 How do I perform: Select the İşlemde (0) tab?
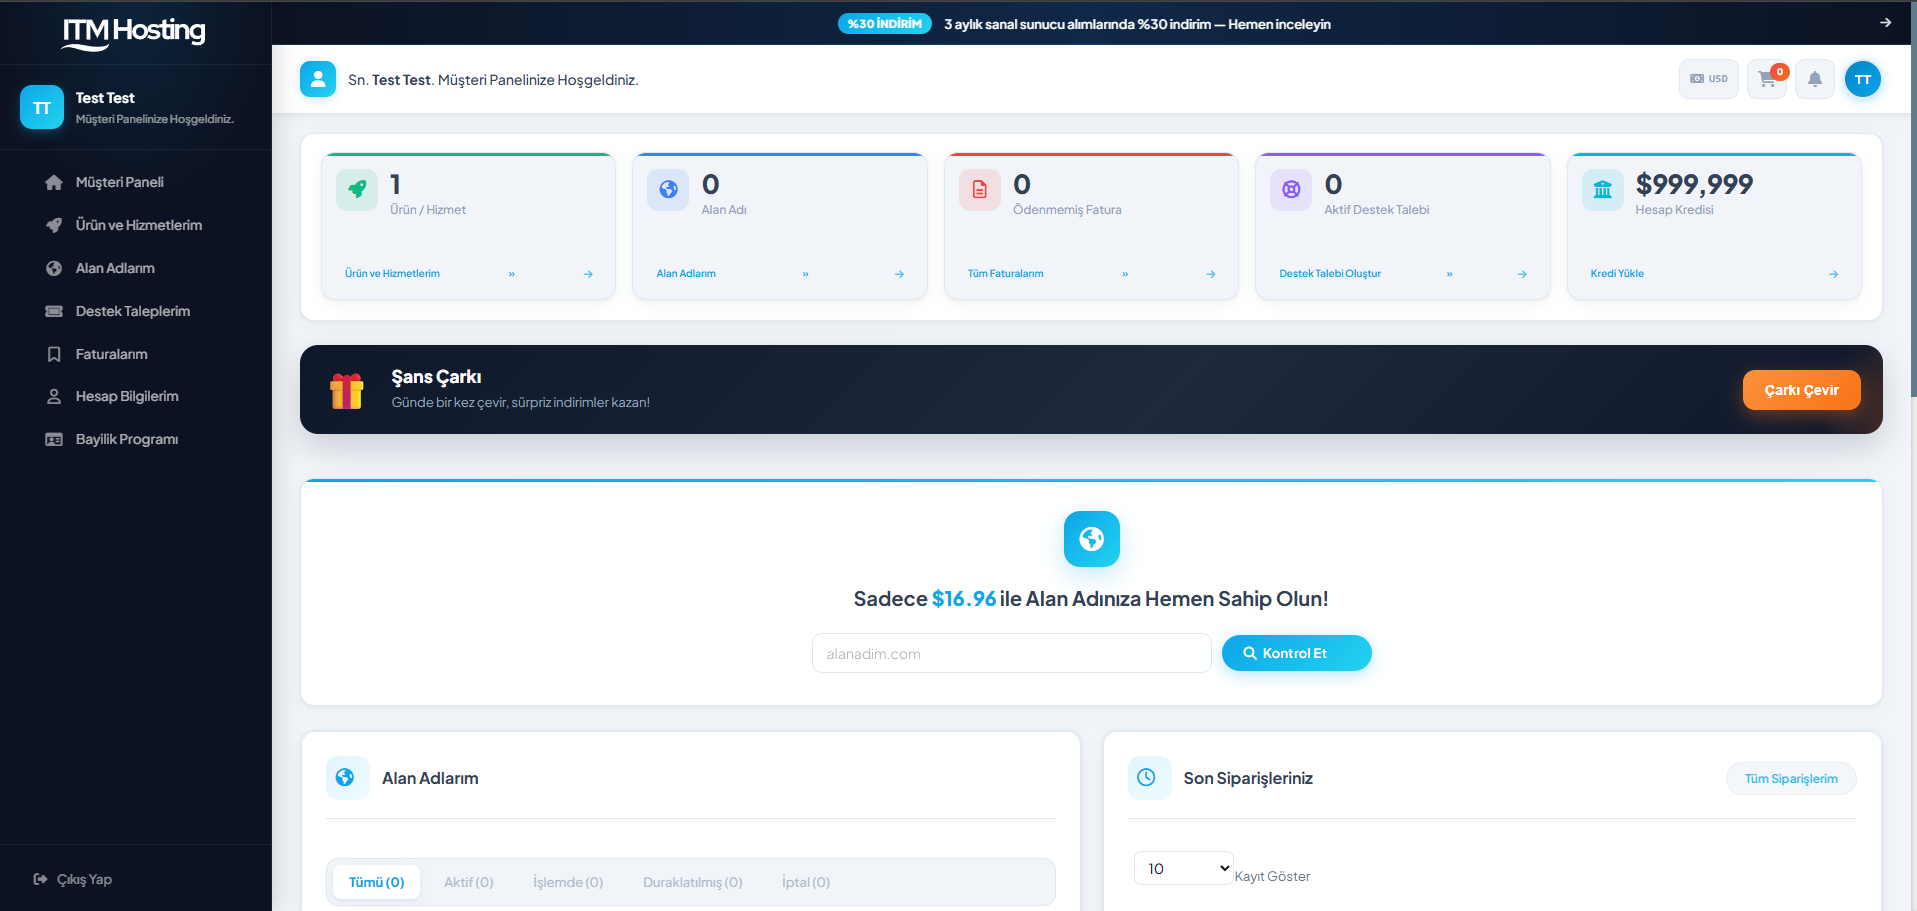568,882
